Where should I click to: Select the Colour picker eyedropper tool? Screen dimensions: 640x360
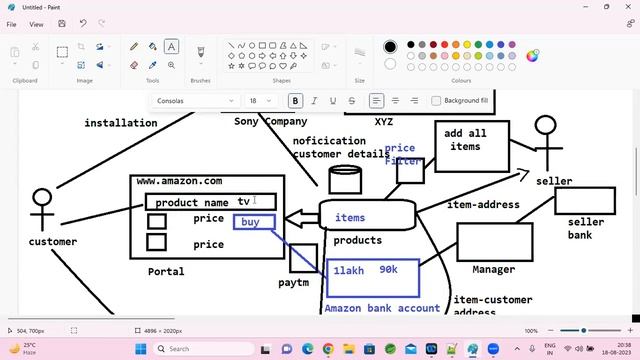(153, 65)
